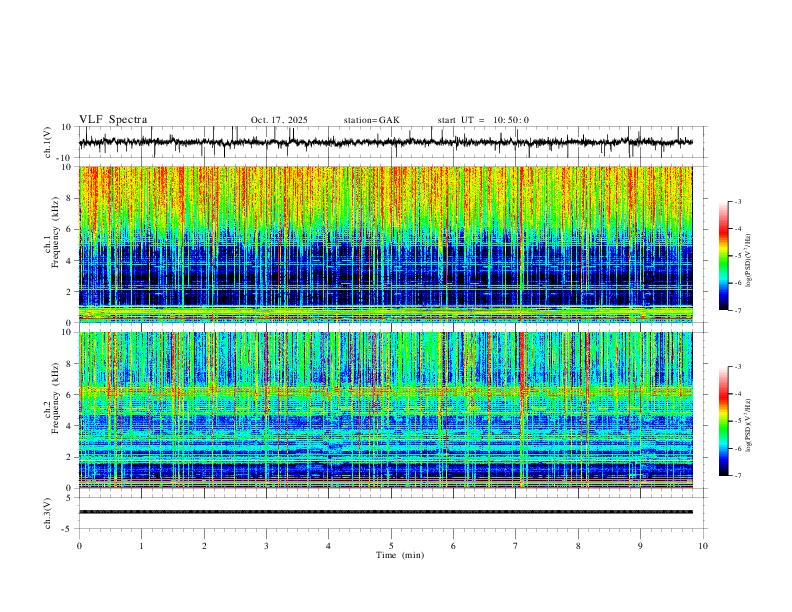Click the "Time (min)" axis title
The width and height of the screenshot is (792, 612).
400,555
